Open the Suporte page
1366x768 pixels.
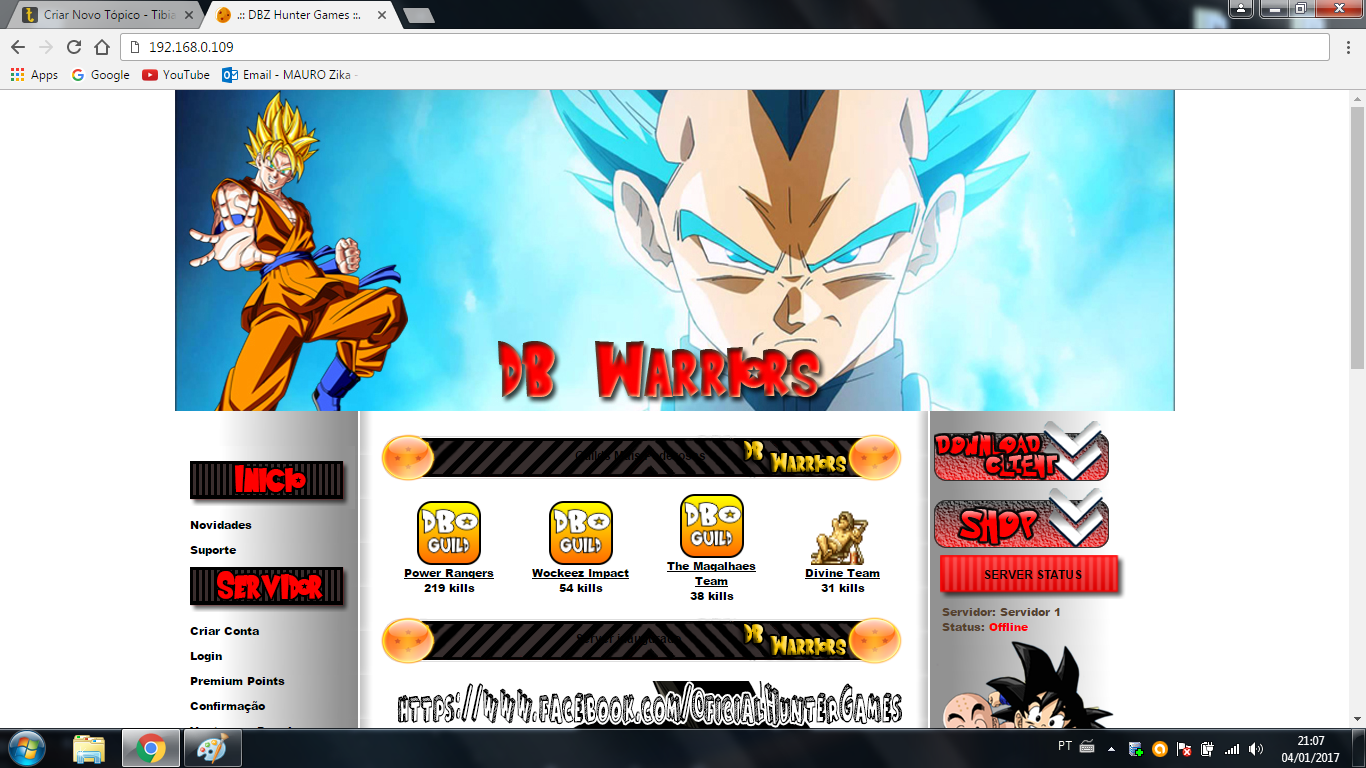(213, 550)
